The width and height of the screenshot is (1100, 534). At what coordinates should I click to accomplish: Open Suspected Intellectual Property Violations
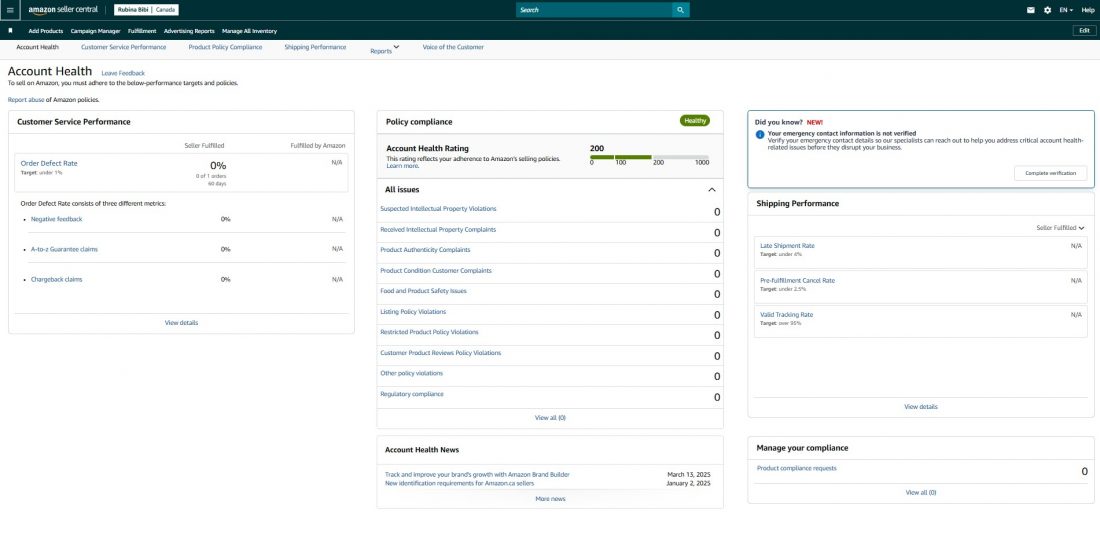[438, 208]
